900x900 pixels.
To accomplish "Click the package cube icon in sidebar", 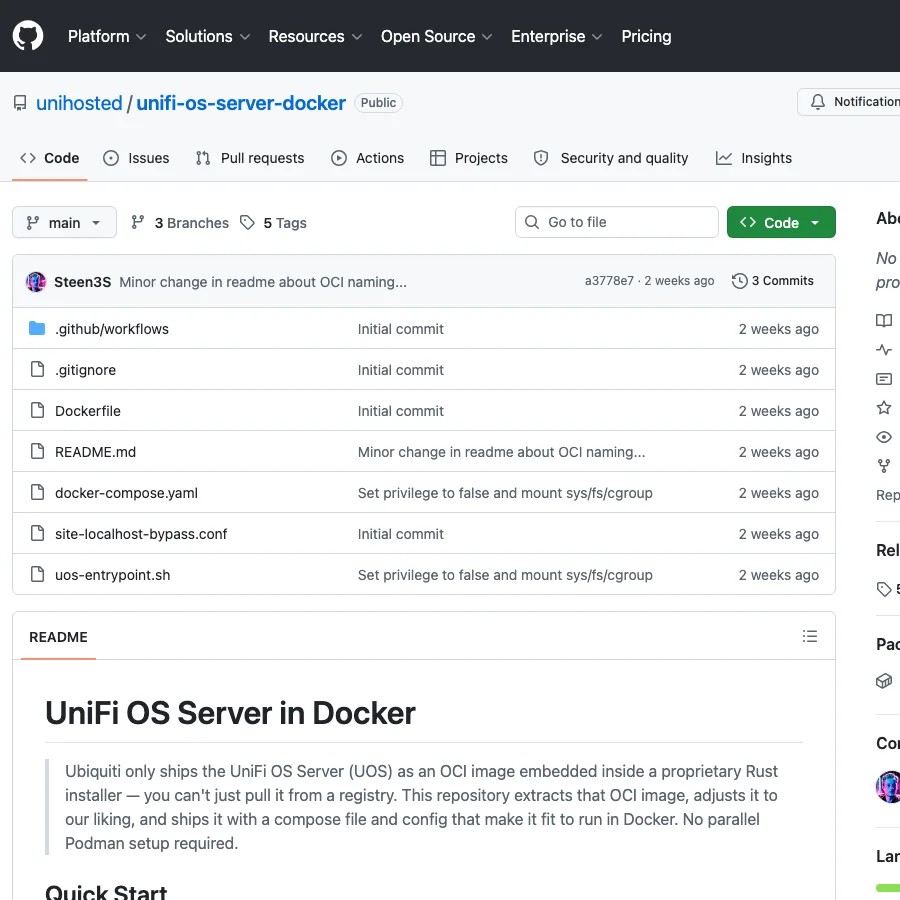I will coord(884,681).
